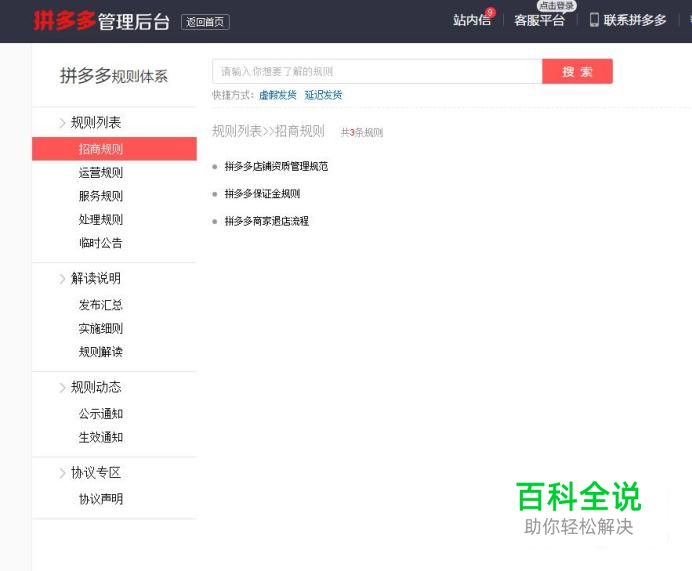Click the red 搜索 button
692x571 pixels.
pos(577,71)
